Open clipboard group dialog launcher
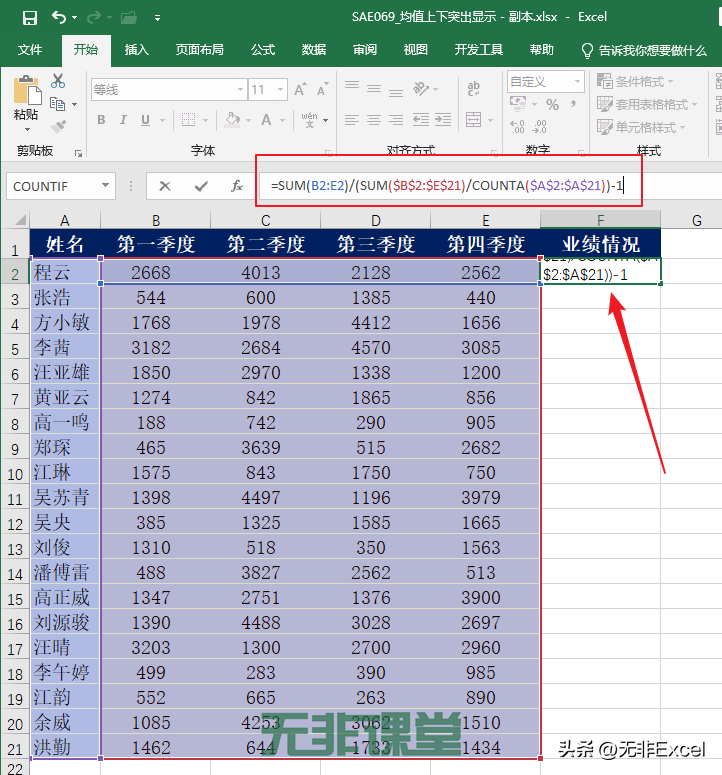This screenshot has width=722, height=775. tap(78, 154)
